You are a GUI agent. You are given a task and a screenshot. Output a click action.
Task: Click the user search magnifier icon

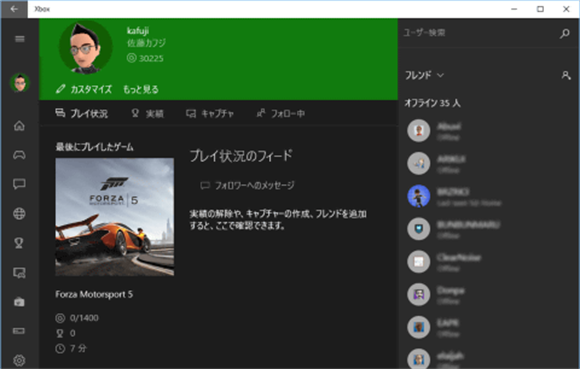[x=564, y=33]
